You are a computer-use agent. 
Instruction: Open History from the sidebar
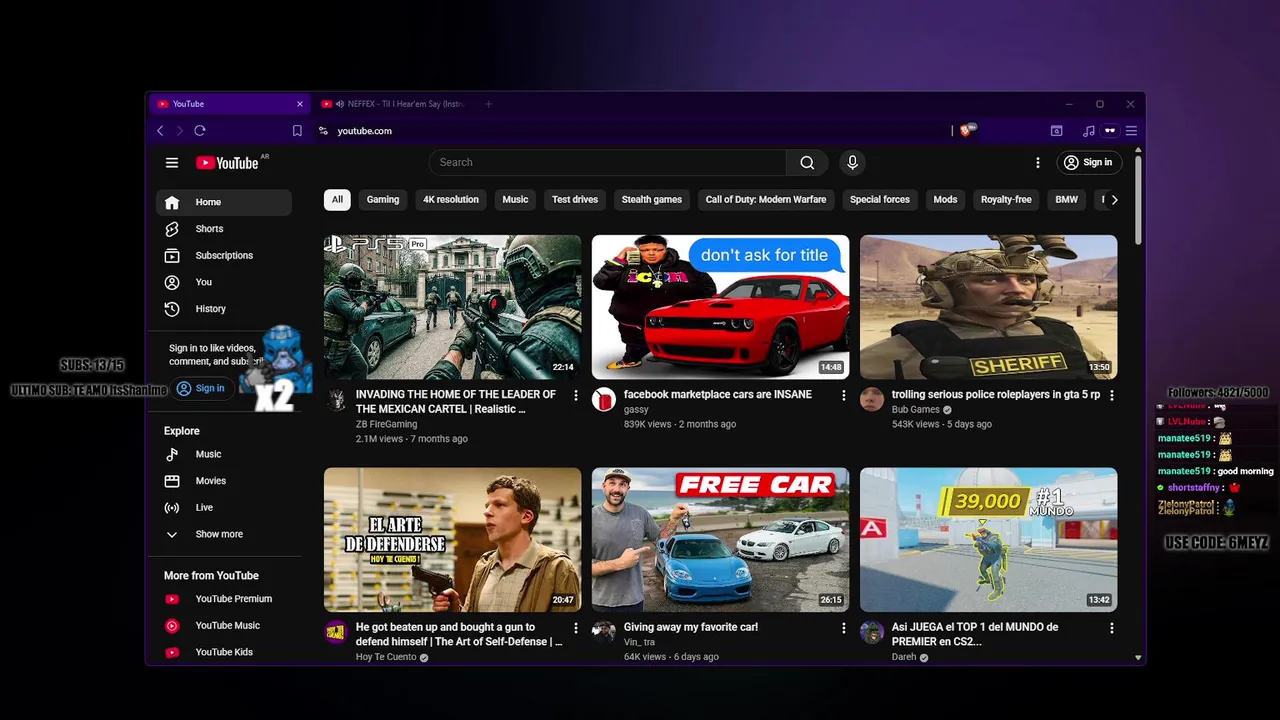coord(224,309)
